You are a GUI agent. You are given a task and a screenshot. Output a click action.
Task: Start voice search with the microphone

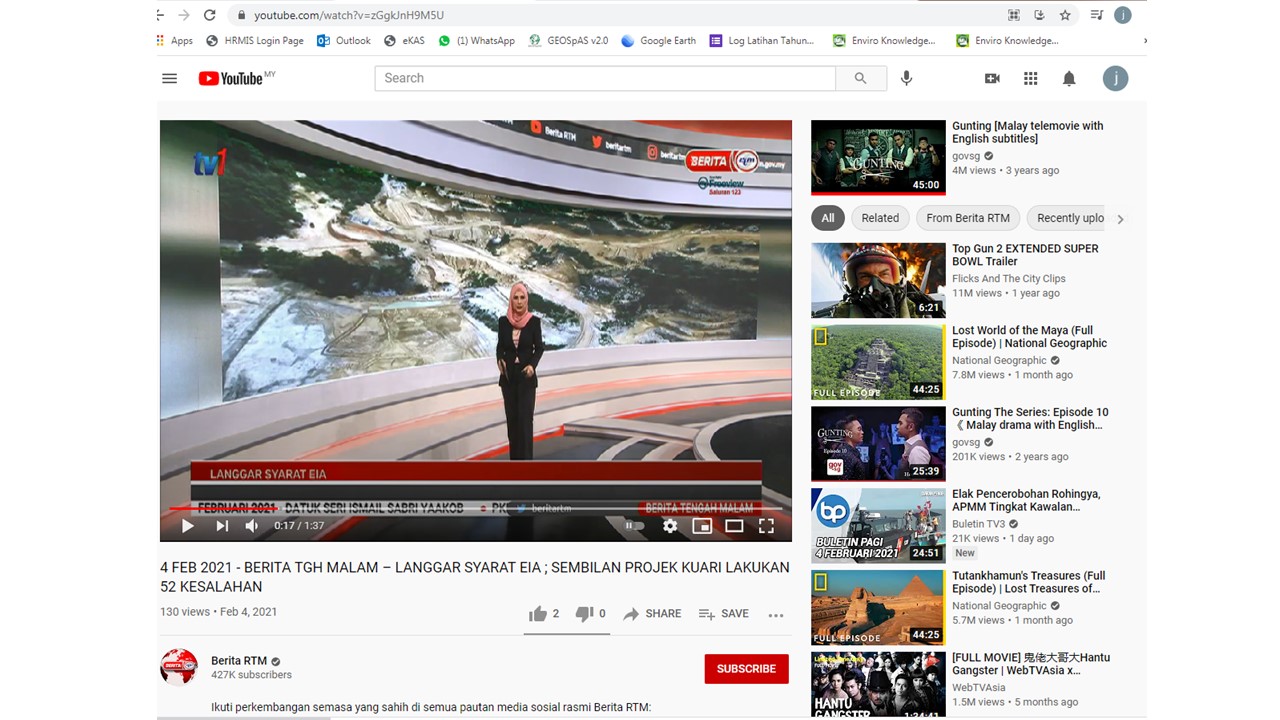[x=907, y=78]
